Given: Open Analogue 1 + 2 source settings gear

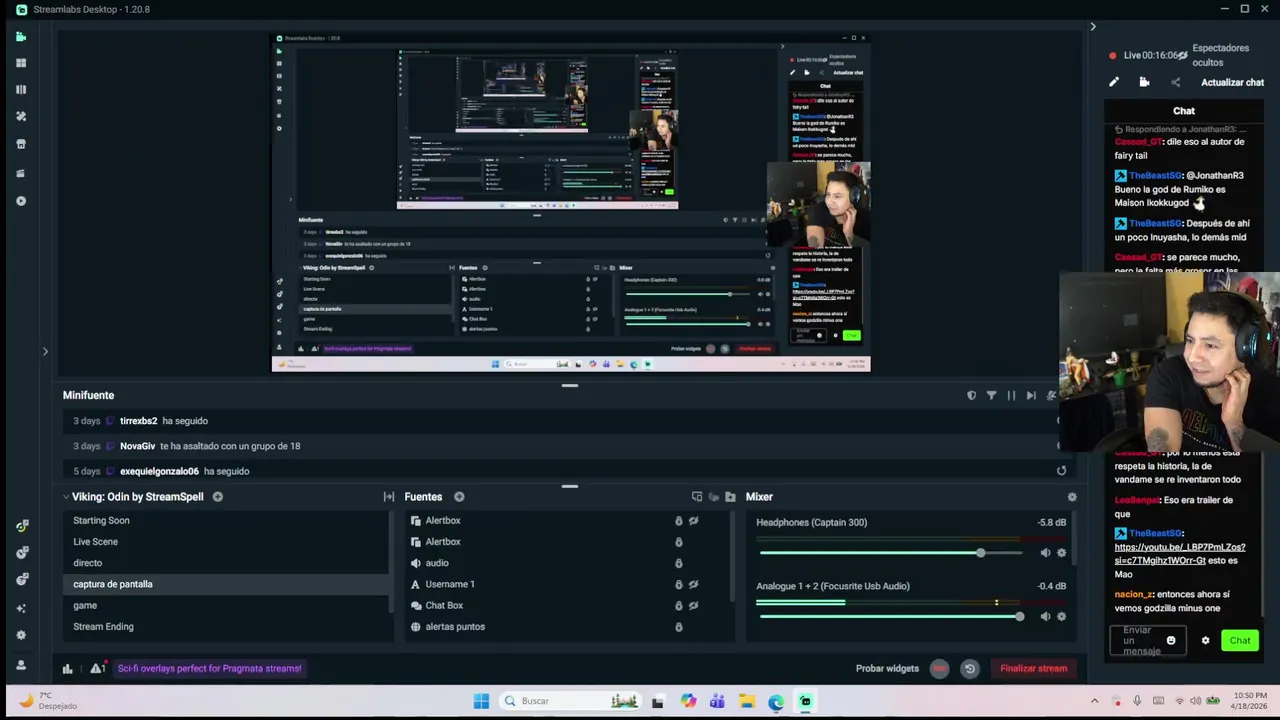Looking at the screenshot, I should click(1061, 617).
